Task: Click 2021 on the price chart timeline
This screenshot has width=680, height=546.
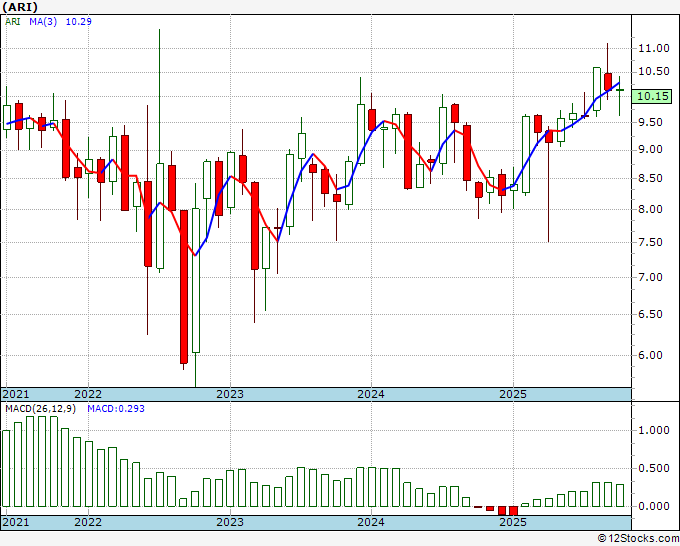Action: point(16,394)
